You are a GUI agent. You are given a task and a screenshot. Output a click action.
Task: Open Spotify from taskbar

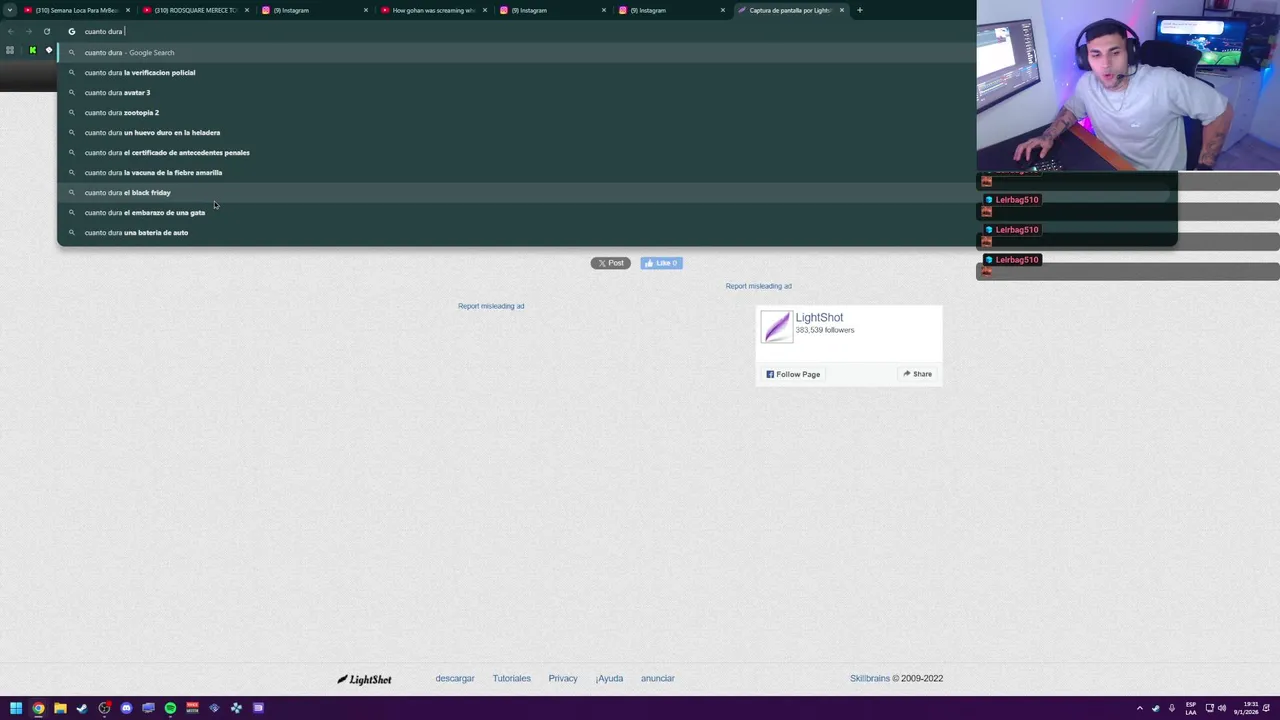pos(170,708)
